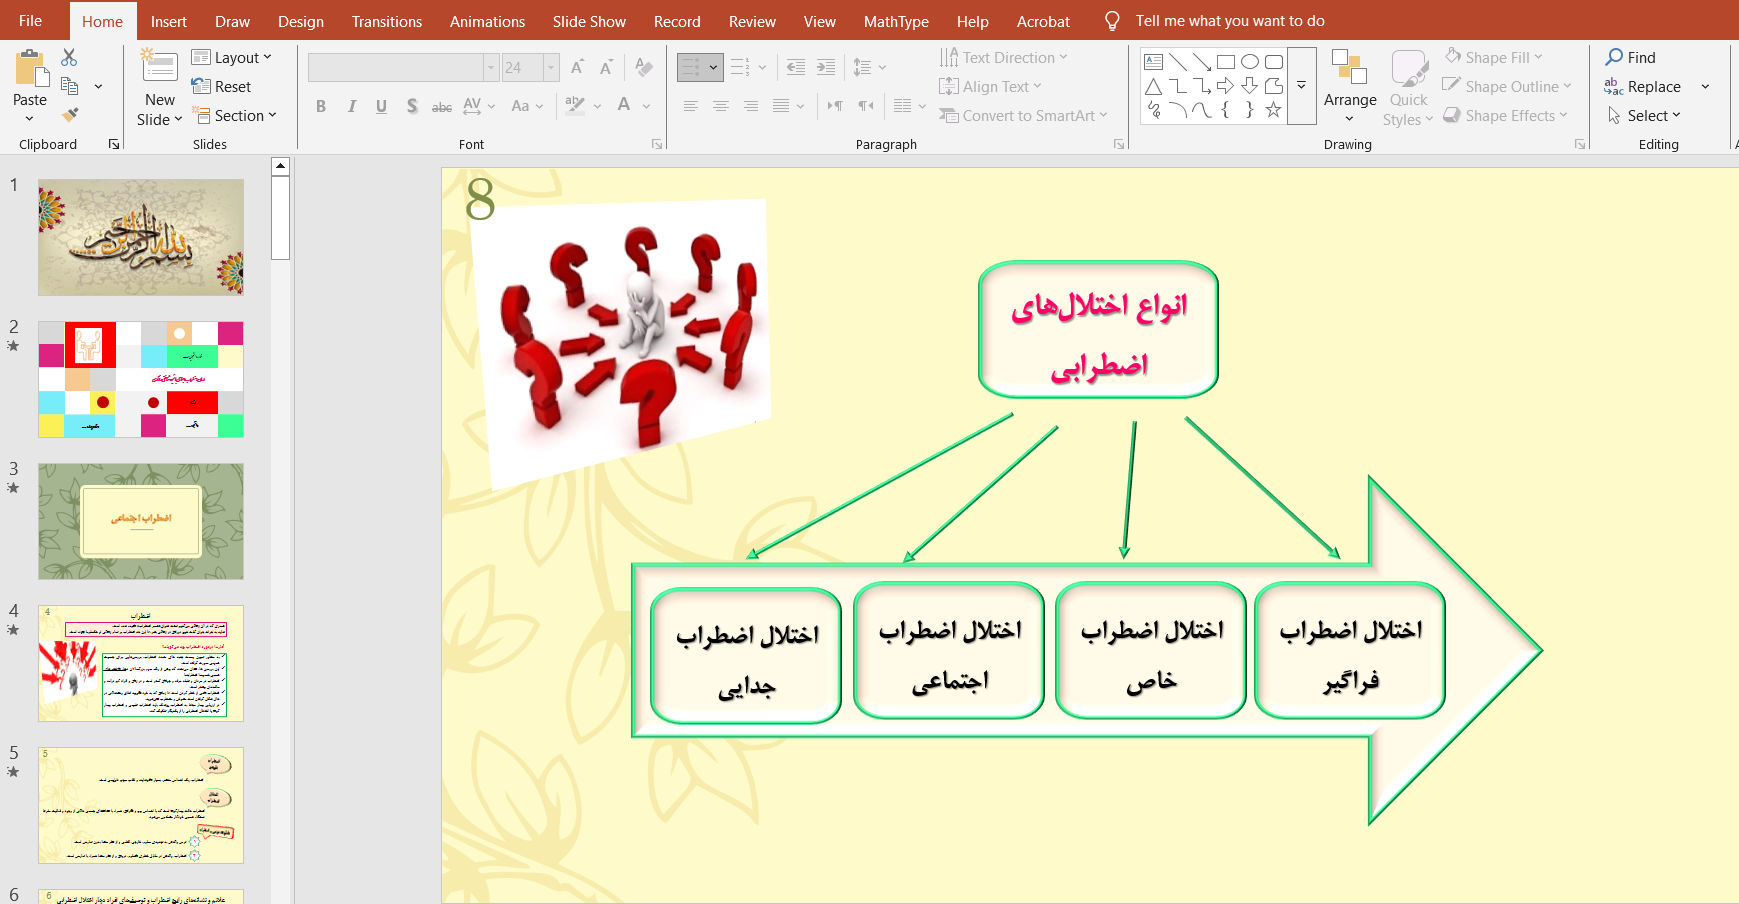Switch to the Insert tab
This screenshot has height=904, width=1739.
pyautogui.click(x=168, y=21)
